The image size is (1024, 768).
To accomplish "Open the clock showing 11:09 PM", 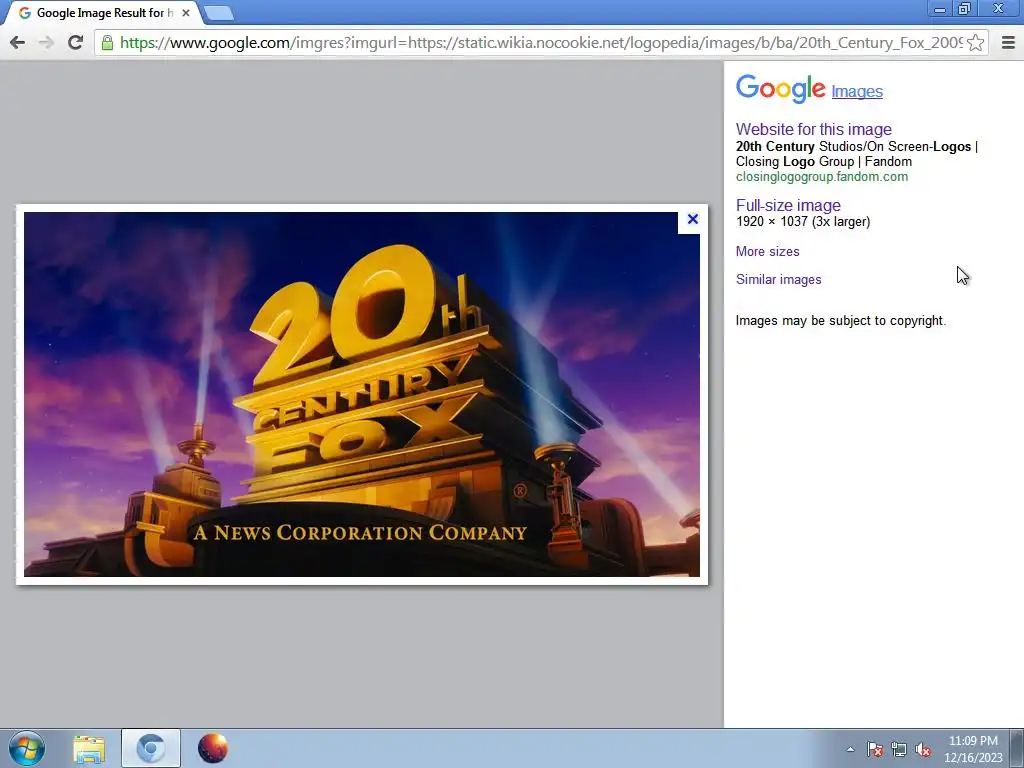I will (x=973, y=748).
